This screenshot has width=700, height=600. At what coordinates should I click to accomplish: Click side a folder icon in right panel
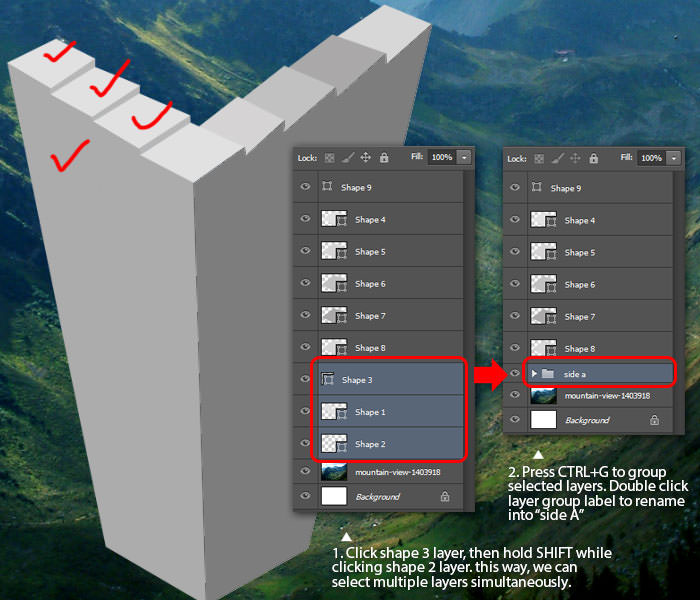(x=548, y=373)
